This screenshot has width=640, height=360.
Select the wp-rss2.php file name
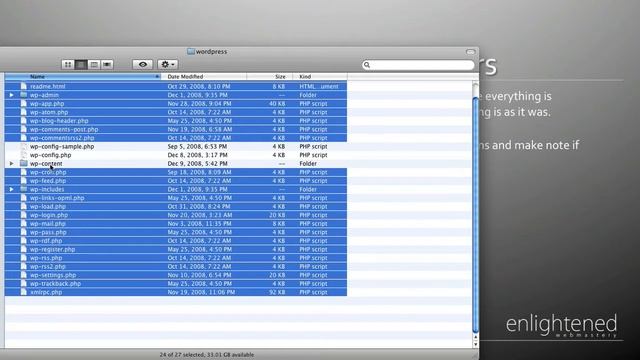(x=47, y=267)
